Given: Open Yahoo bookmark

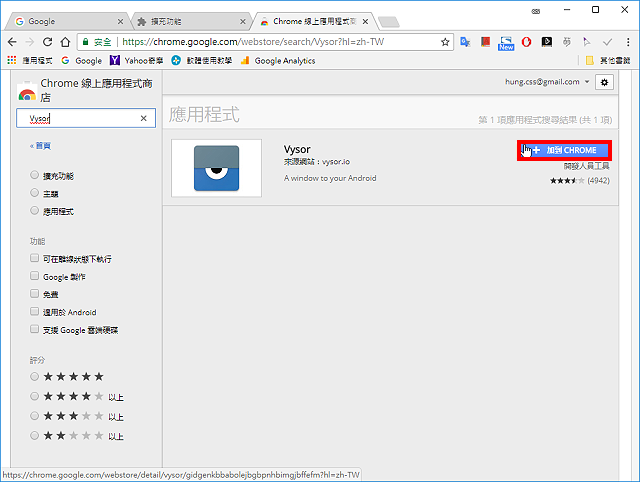Looking at the screenshot, I should [136, 61].
